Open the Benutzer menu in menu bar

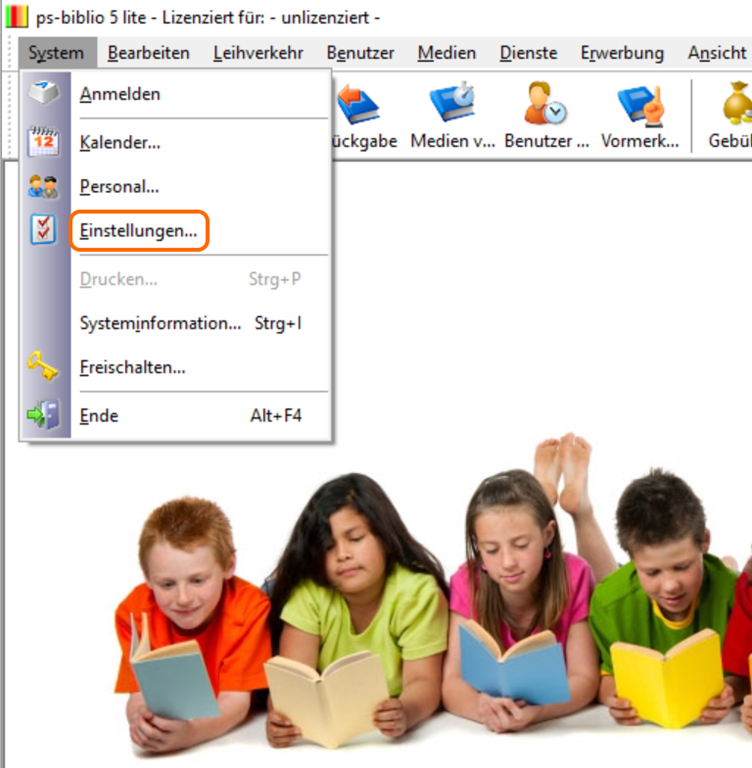click(x=360, y=53)
